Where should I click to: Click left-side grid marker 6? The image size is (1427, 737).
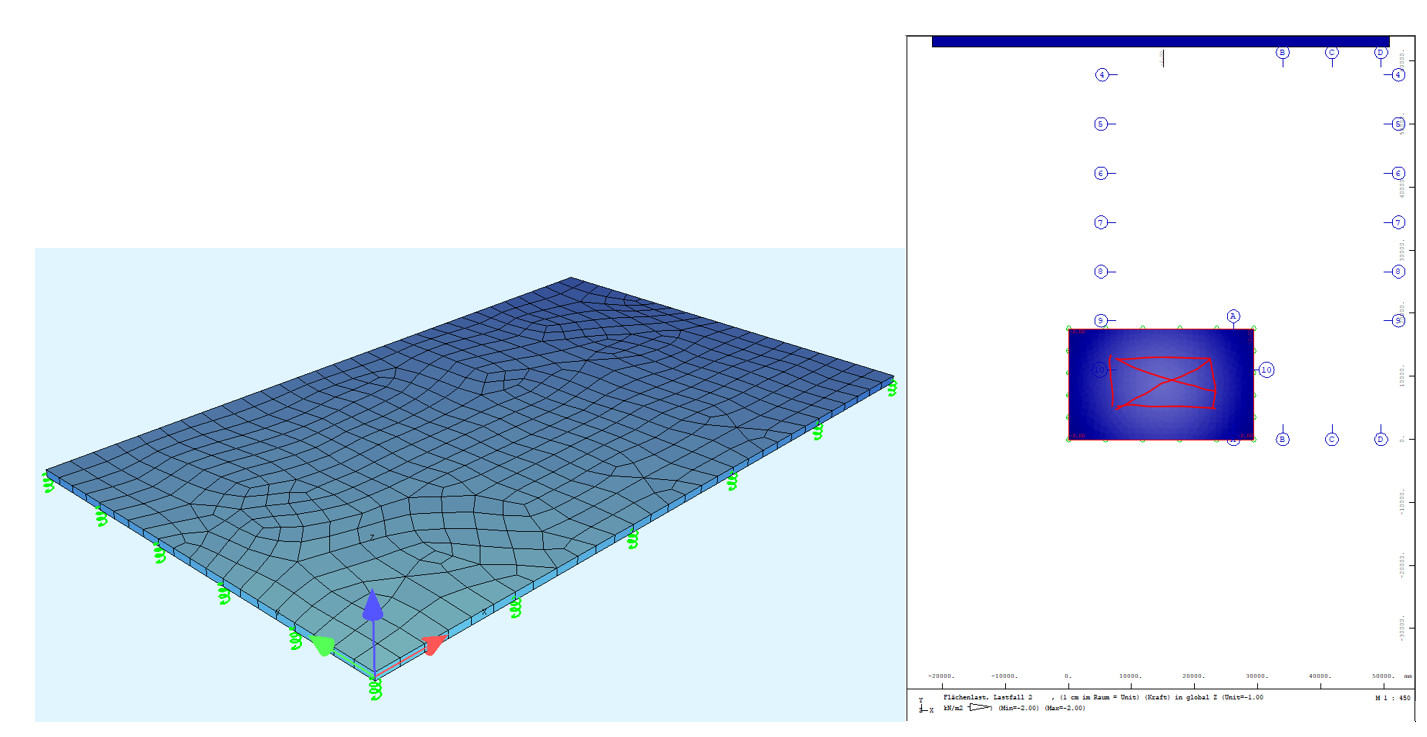(1101, 173)
